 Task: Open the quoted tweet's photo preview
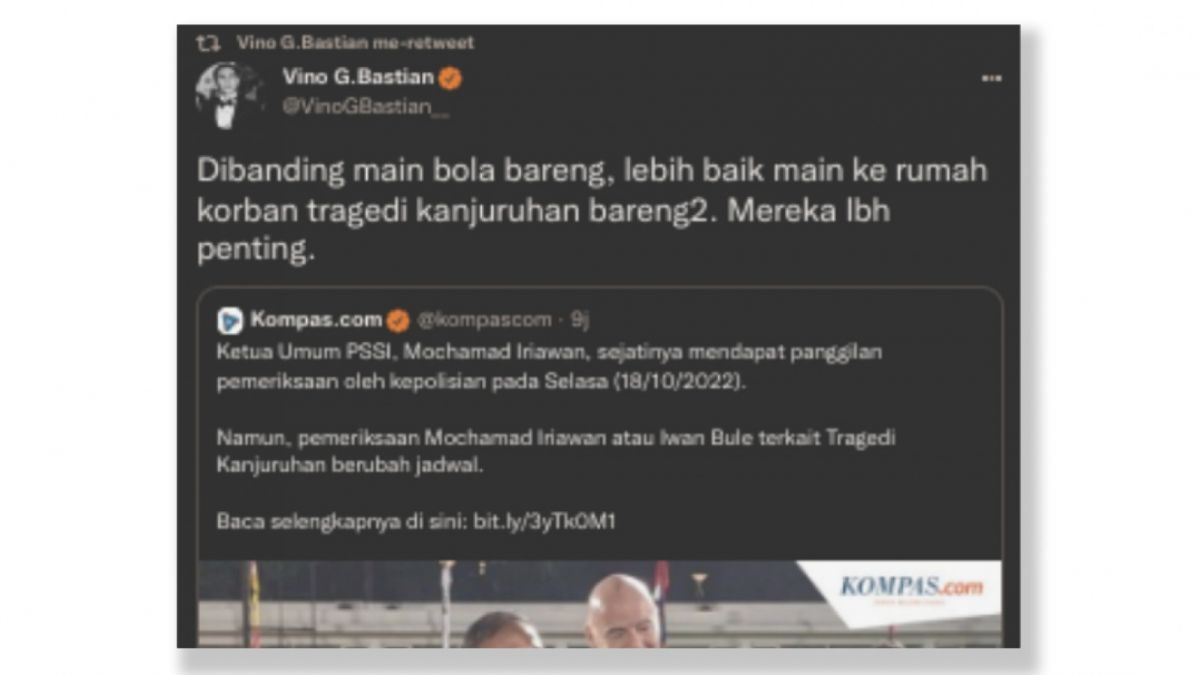point(599,603)
